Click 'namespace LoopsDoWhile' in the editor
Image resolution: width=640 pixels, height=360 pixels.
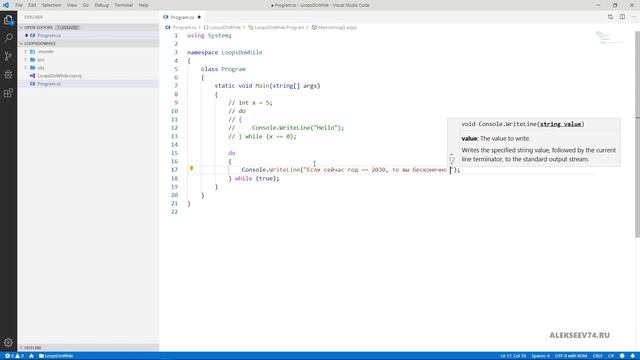click(x=224, y=52)
